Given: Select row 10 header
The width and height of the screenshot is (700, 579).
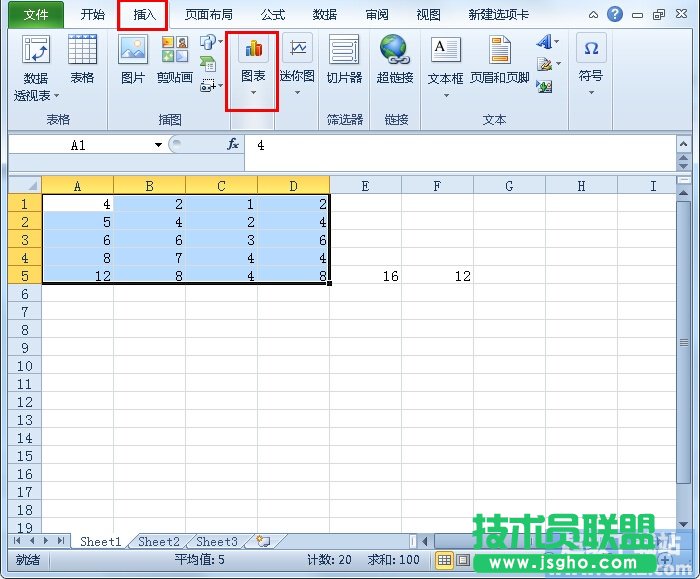Looking at the screenshot, I should pyautogui.click(x=25, y=366).
